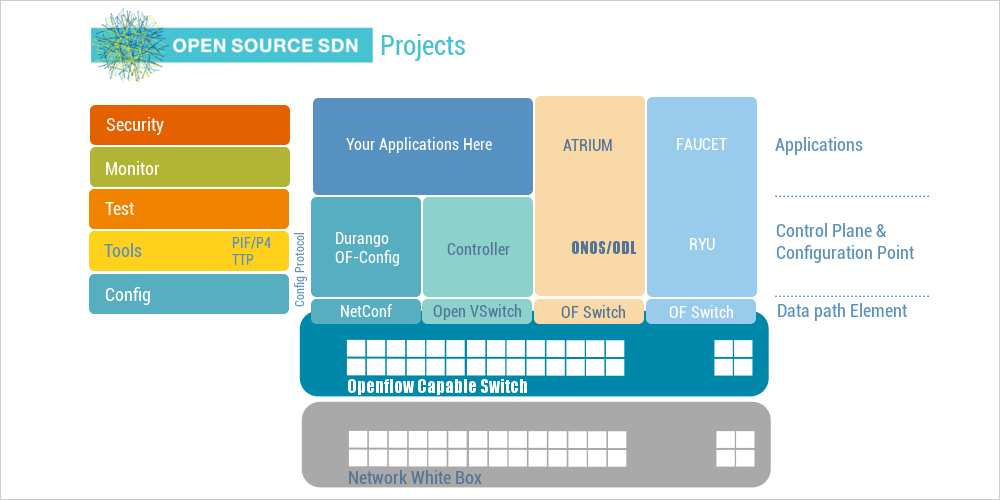Select the ATRIUM application block
Screen dimensions: 1000x500
[588, 145]
